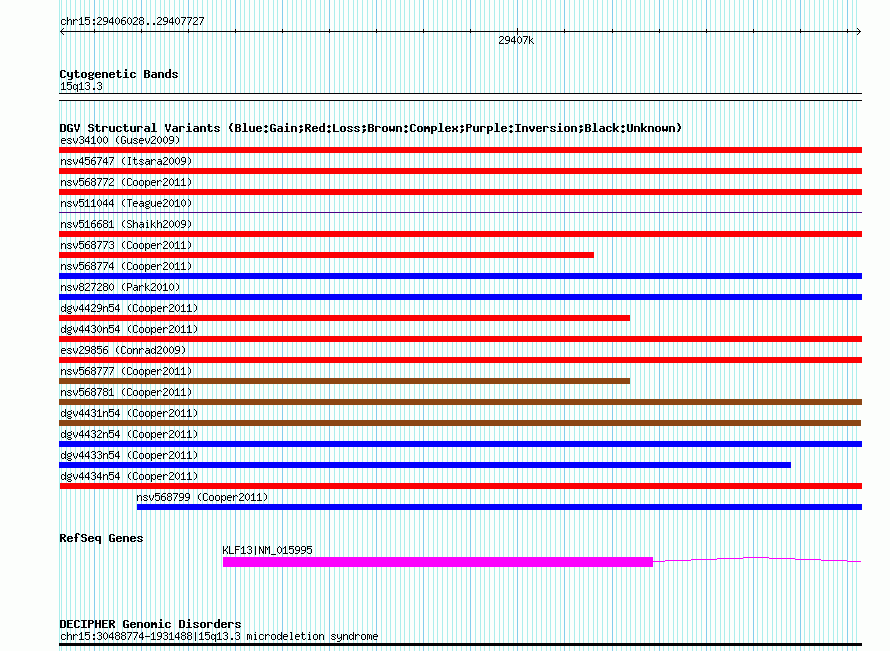Select the red bar under esv34100
The image size is (890, 651).
coord(460,150)
